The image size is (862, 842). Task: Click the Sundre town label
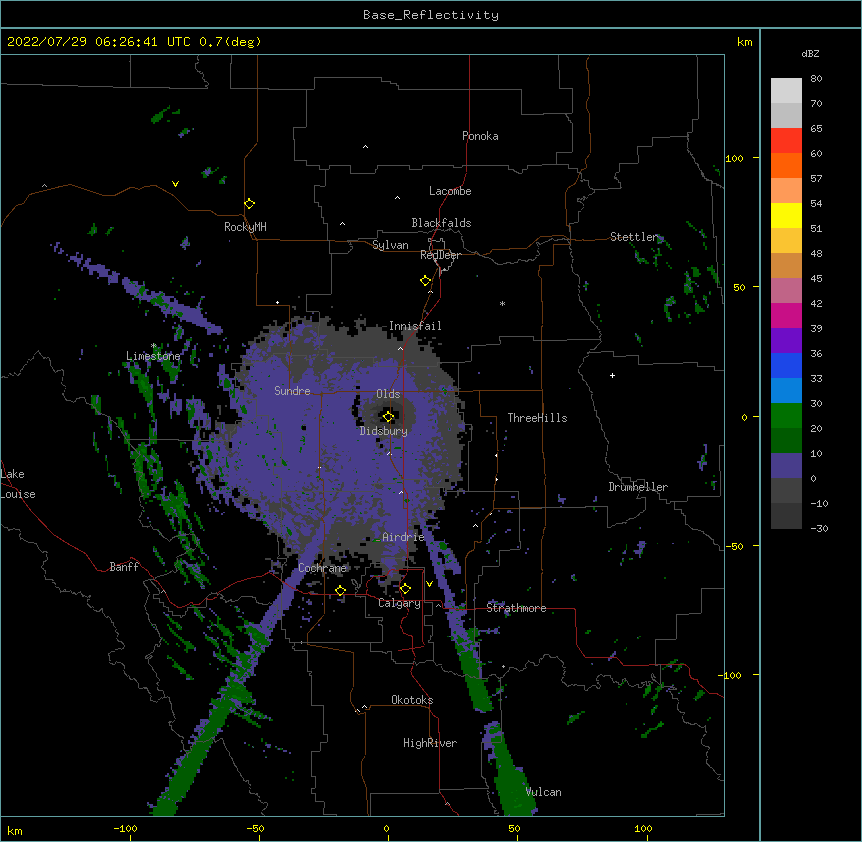(x=292, y=391)
